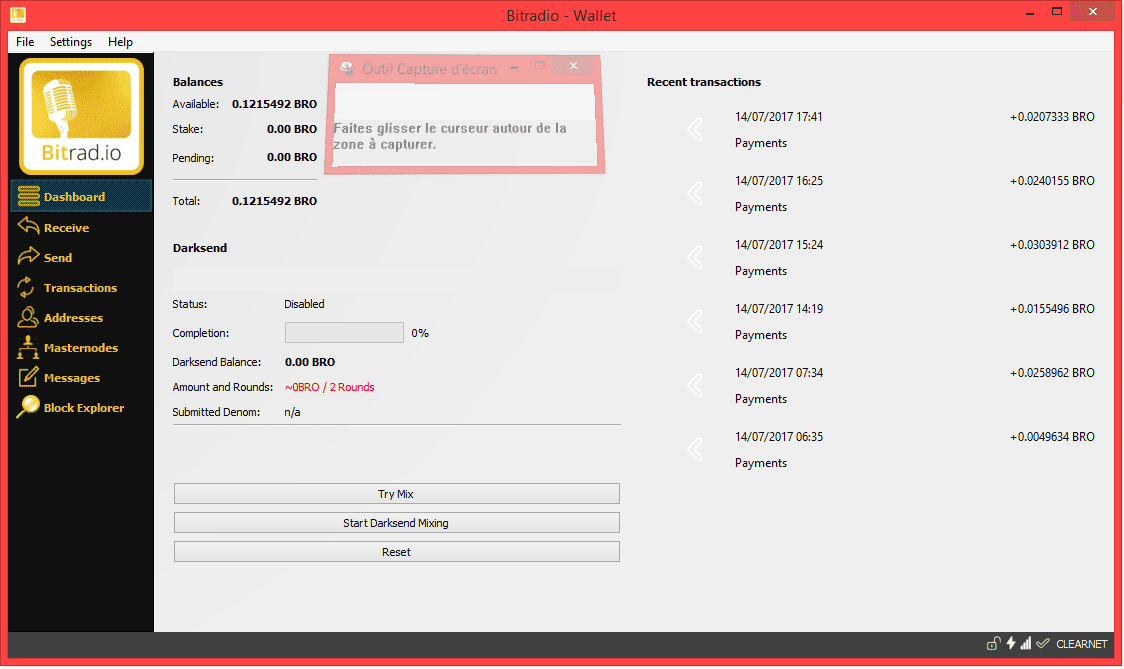The width and height of the screenshot is (1124, 669).
Task: Click the Darksend status Disabled text
Action: point(304,304)
